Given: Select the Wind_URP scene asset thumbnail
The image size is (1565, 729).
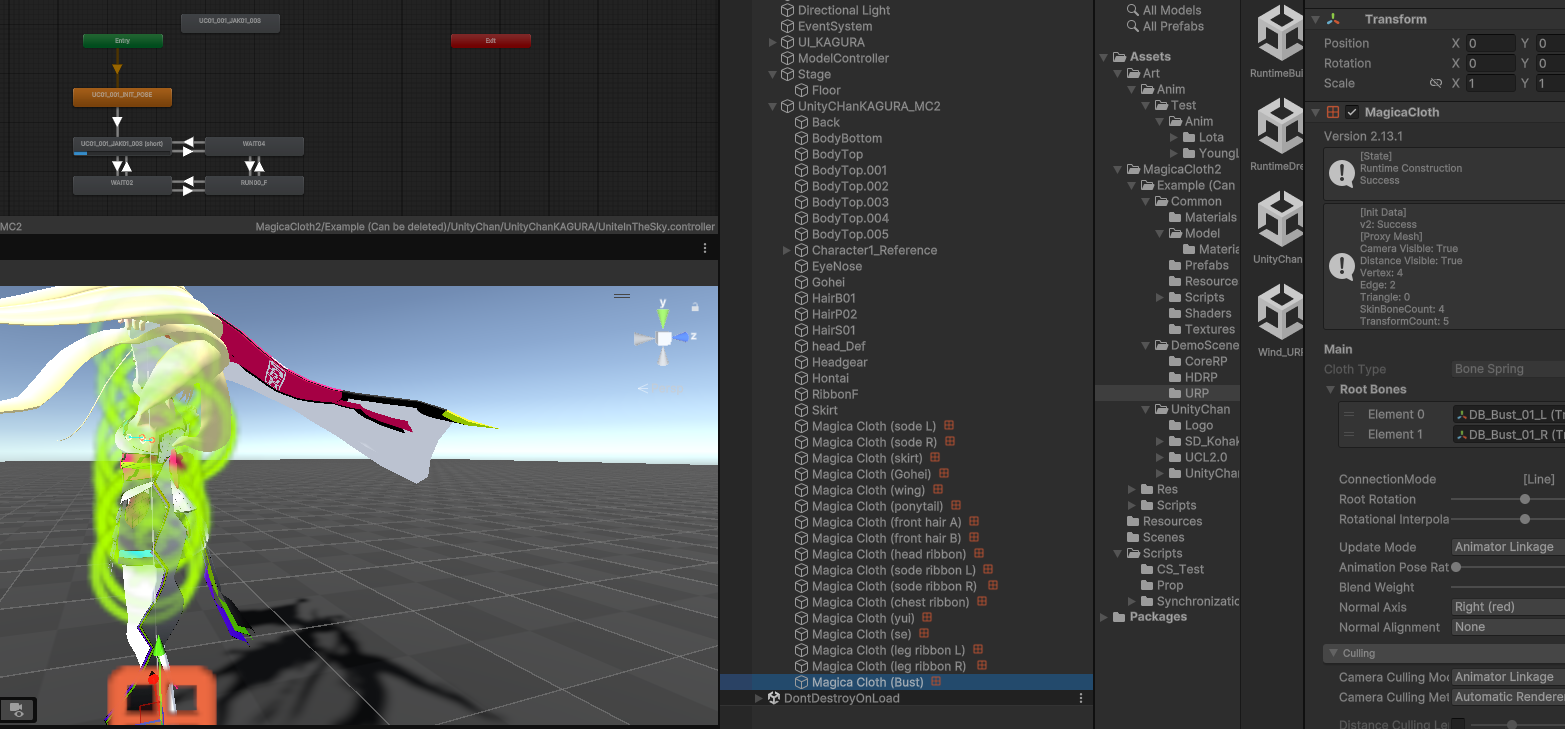Looking at the screenshot, I should [x=1279, y=312].
